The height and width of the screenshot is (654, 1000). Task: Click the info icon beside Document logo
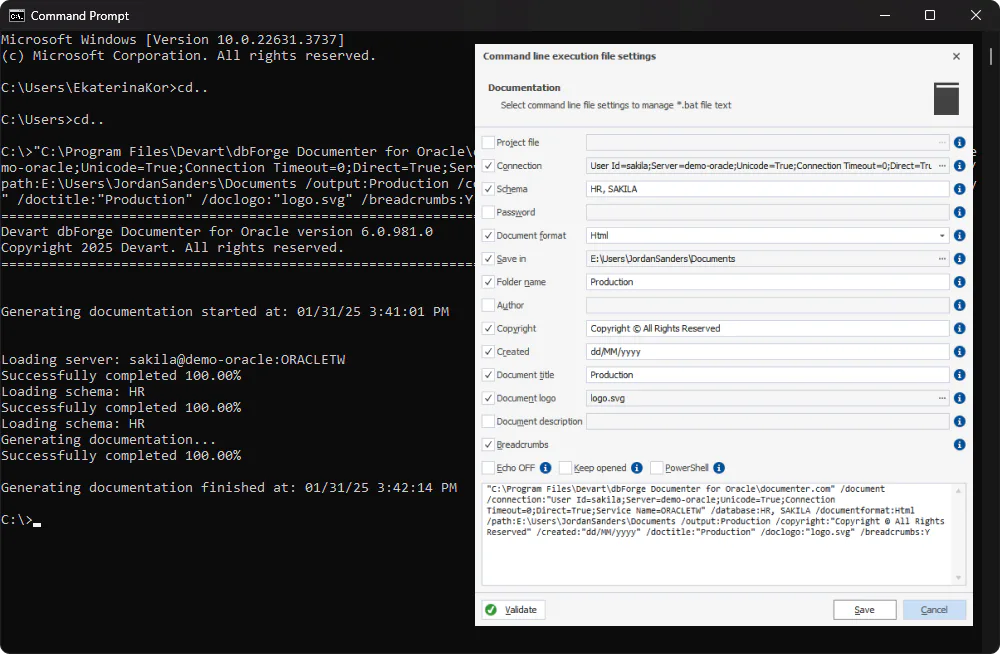[959, 398]
